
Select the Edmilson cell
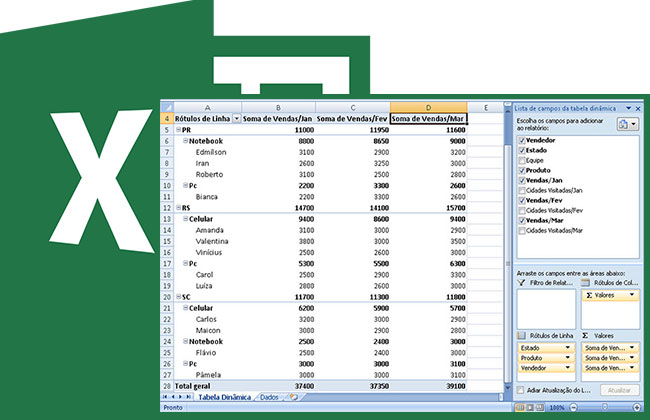[207, 152]
